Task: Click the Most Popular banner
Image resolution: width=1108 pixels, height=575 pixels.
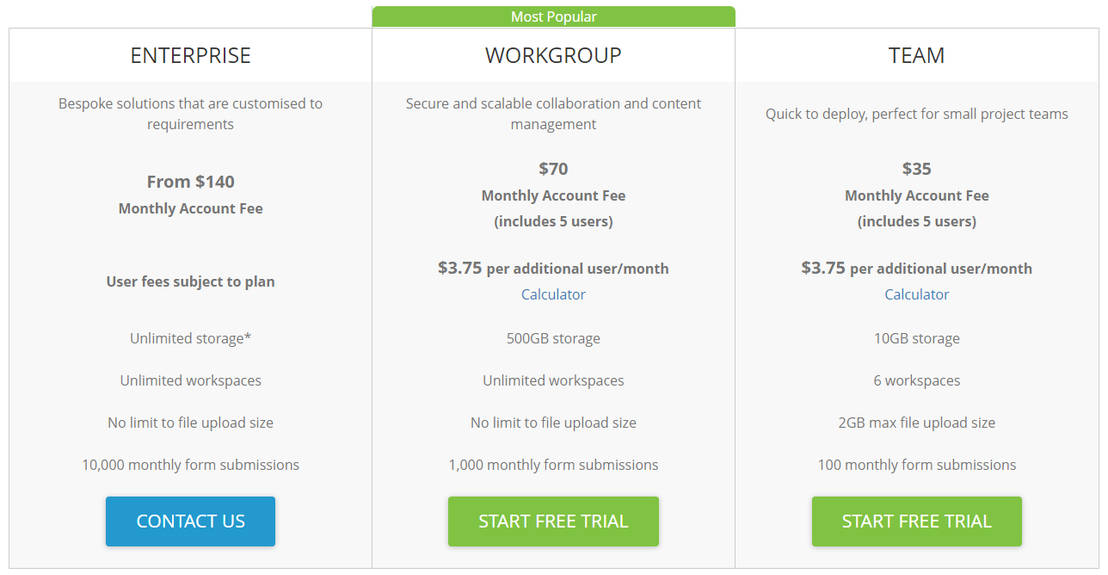Action: click(x=553, y=16)
